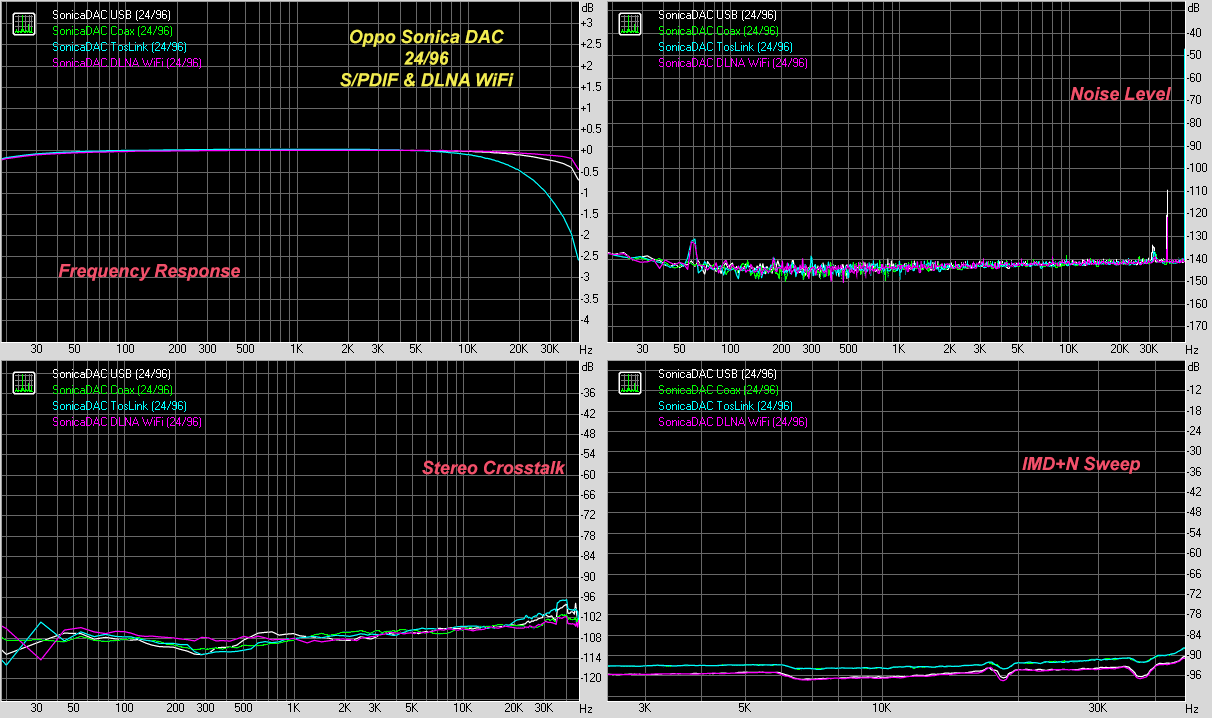This screenshot has width=1212, height=718.
Task: Select SonicaDAC TosLink legend in IMD+N Sweep panel
Action: tap(725, 406)
